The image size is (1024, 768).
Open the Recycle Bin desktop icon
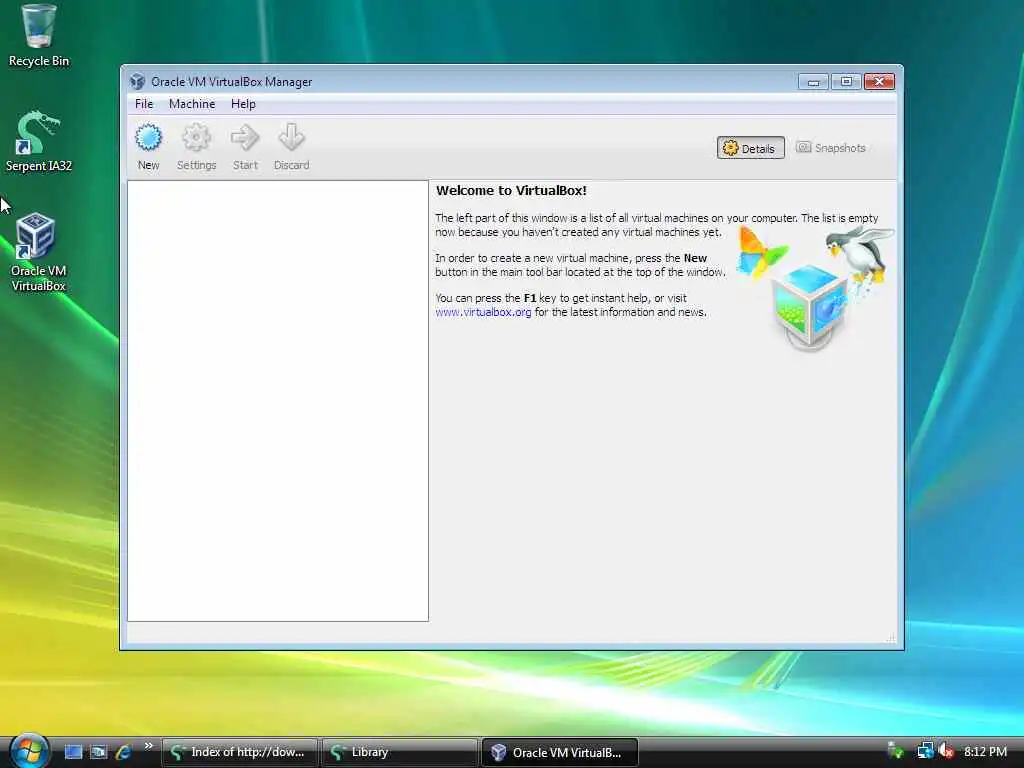(x=39, y=36)
